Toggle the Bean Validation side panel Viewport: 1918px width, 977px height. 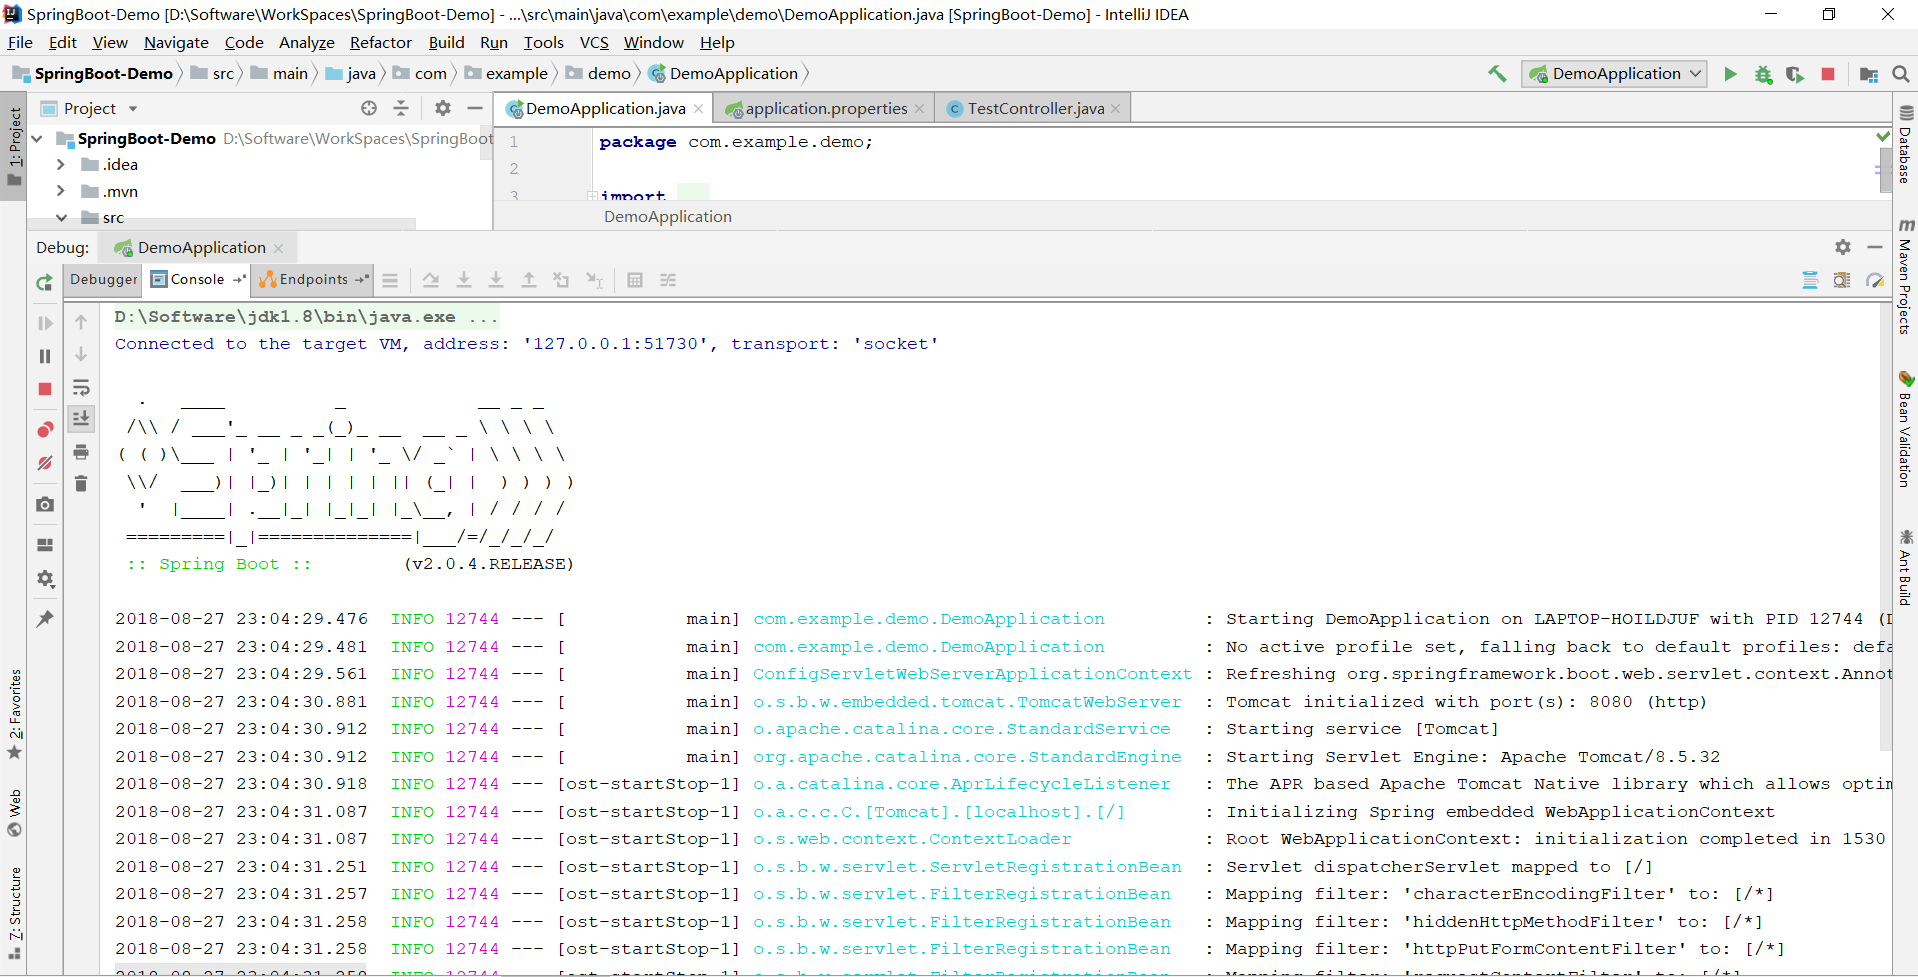point(1905,430)
